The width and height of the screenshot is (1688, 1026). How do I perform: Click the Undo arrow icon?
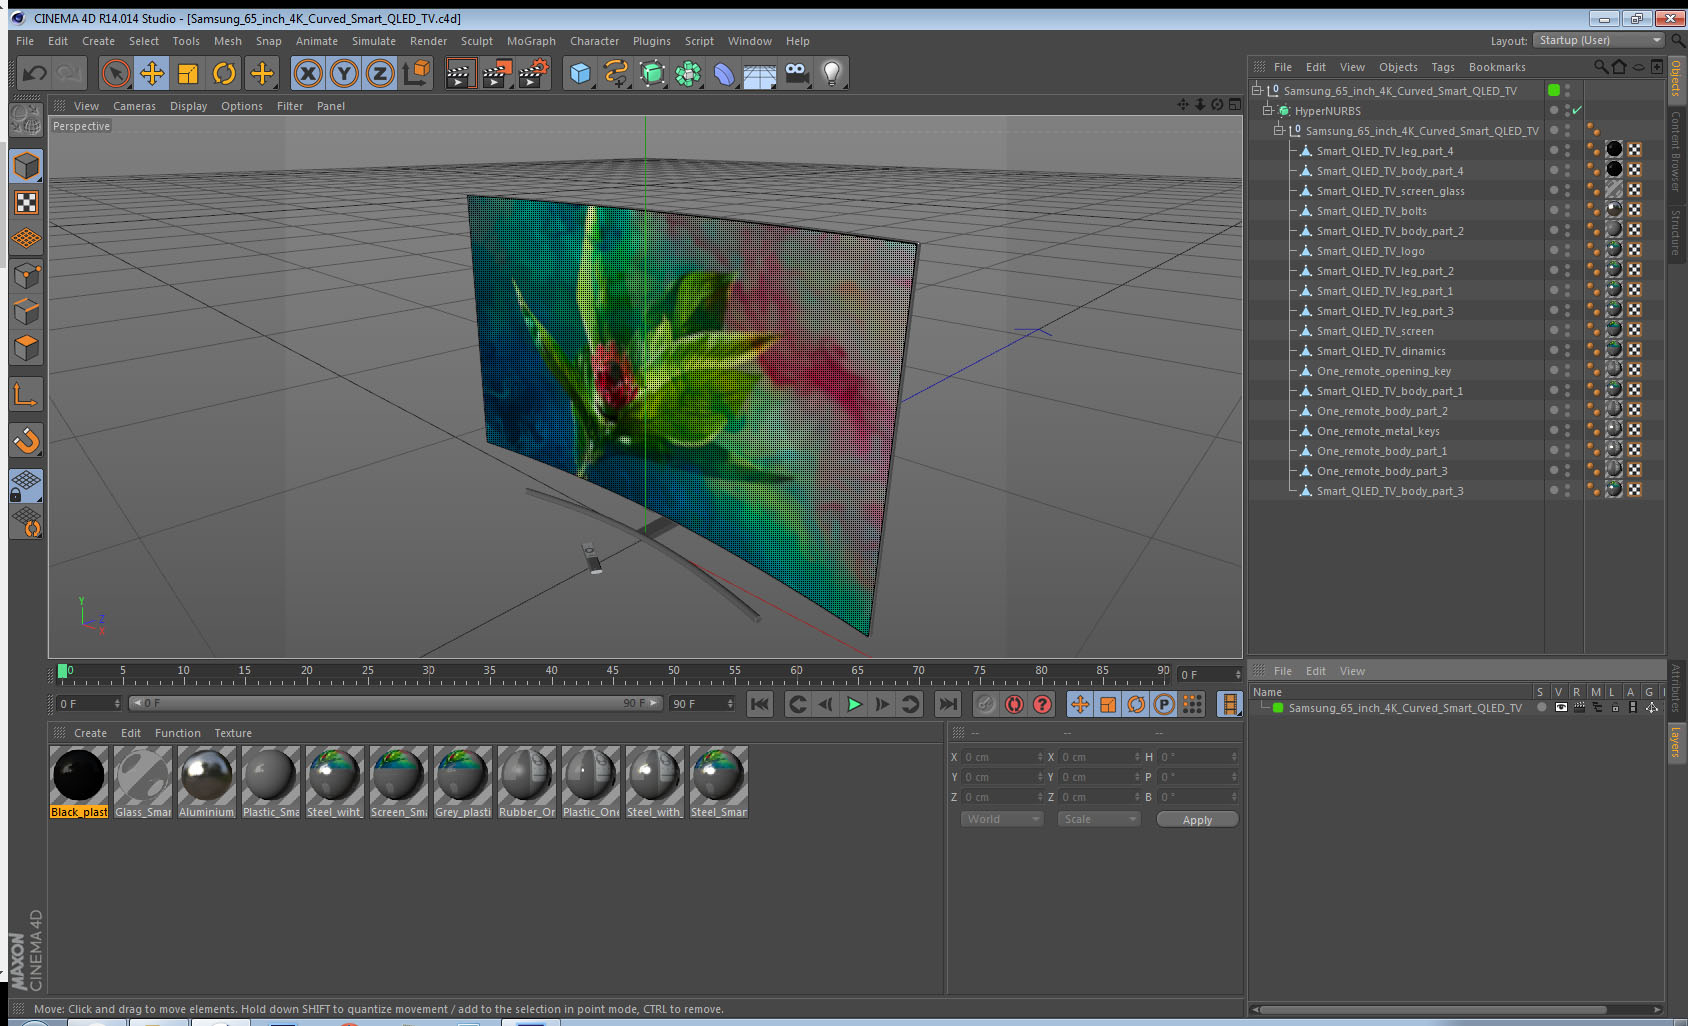click(35, 73)
